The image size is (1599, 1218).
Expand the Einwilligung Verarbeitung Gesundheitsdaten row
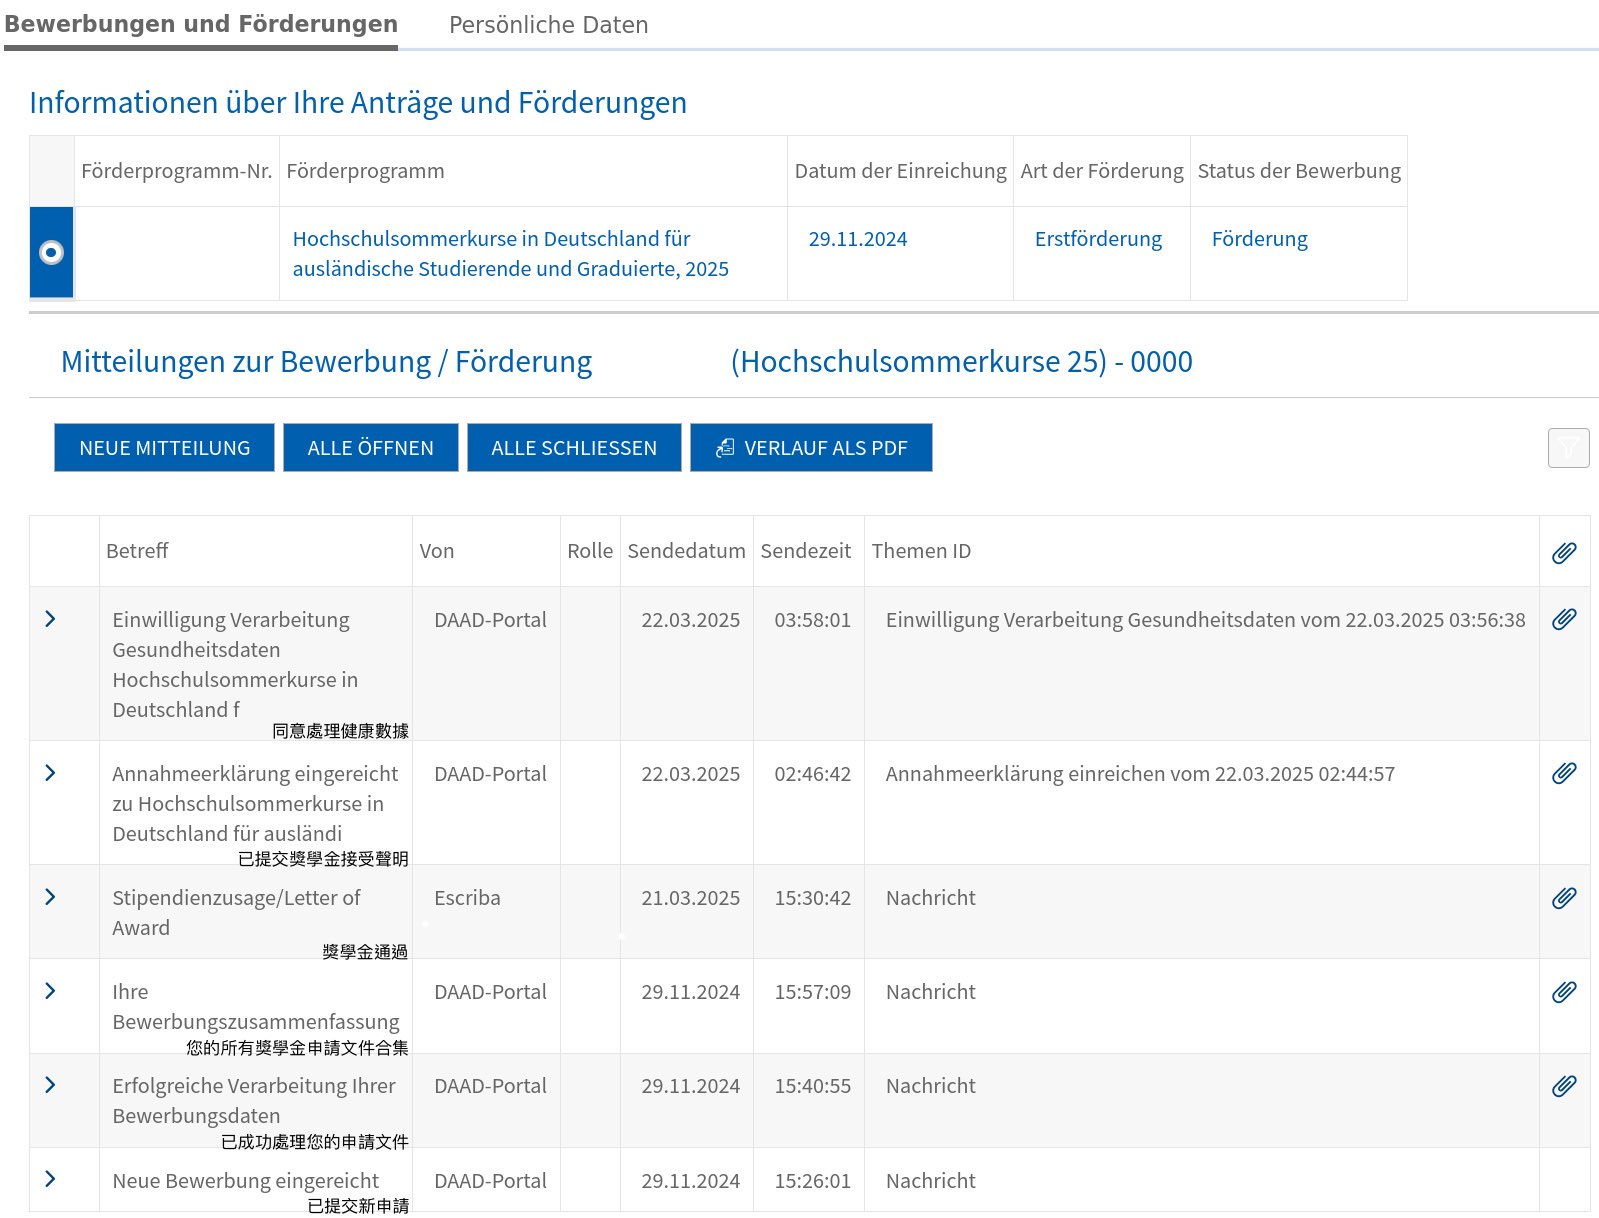51,619
